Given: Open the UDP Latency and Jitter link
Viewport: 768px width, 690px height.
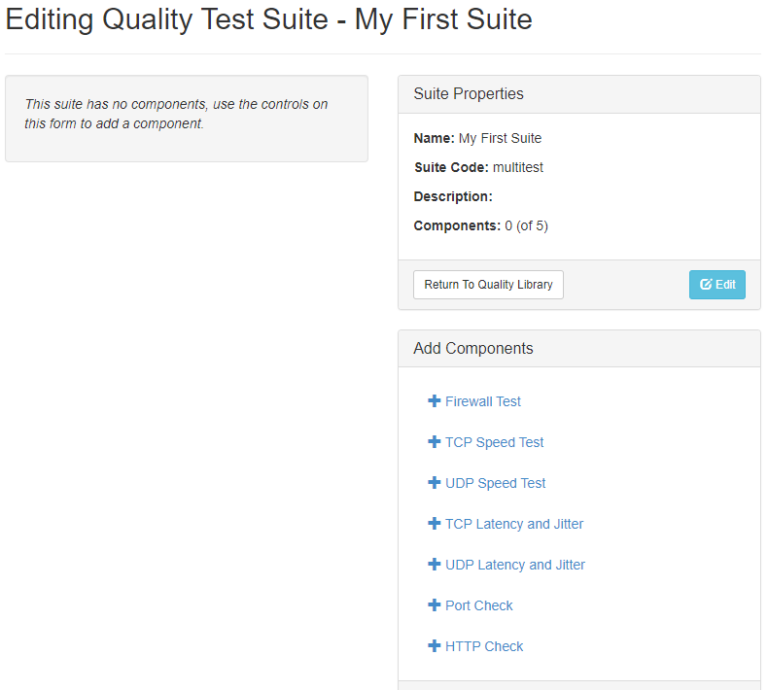Looking at the screenshot, I should [515, 565].
